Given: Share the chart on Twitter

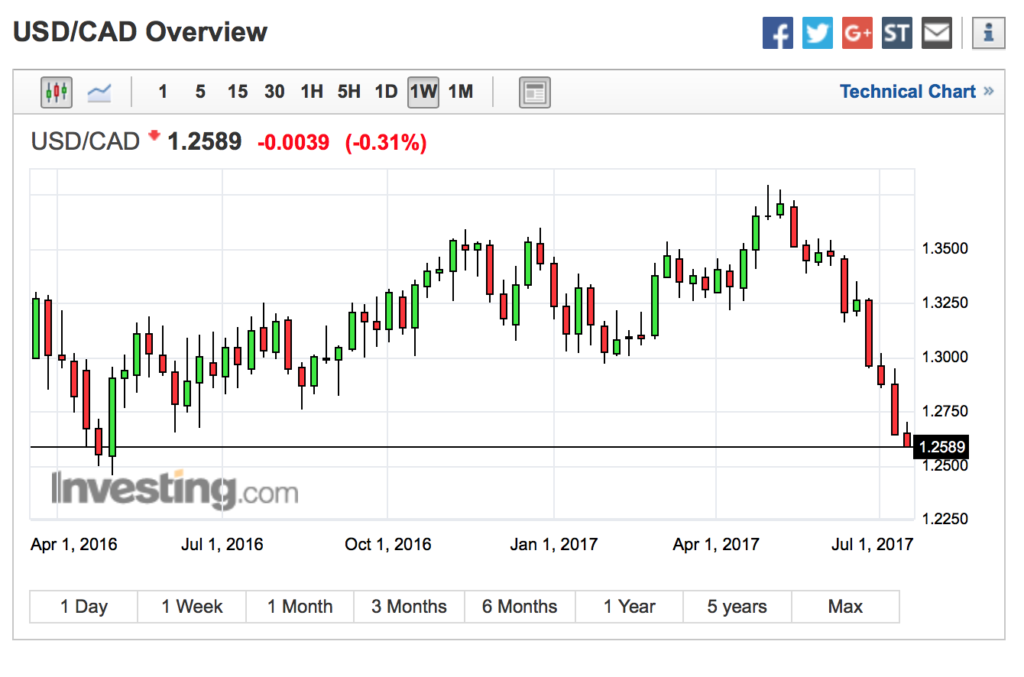Looking at the screenshot, I should pos(817,33).
